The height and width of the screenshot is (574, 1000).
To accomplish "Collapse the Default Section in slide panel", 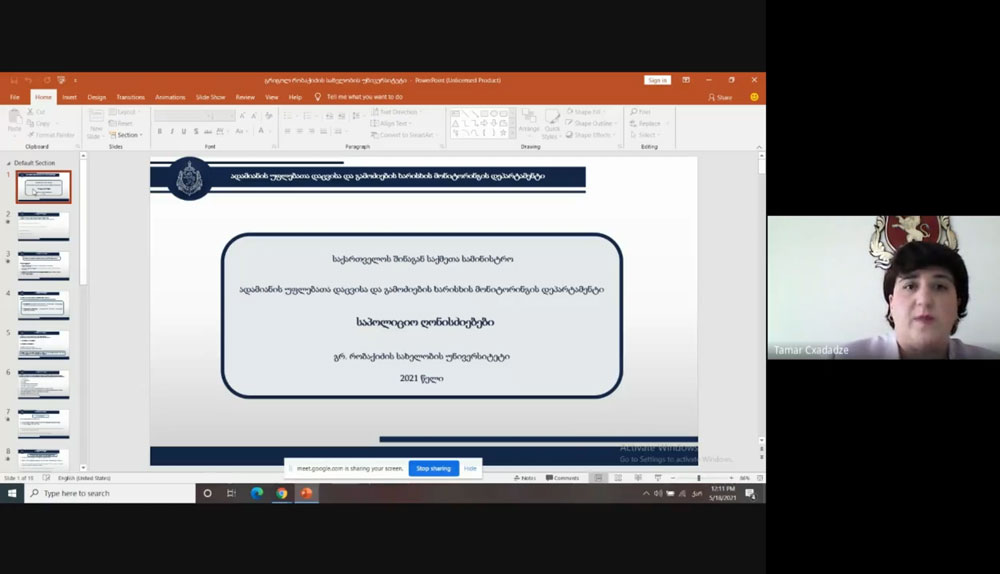I will pyautogui.click(x=10, y=162).
